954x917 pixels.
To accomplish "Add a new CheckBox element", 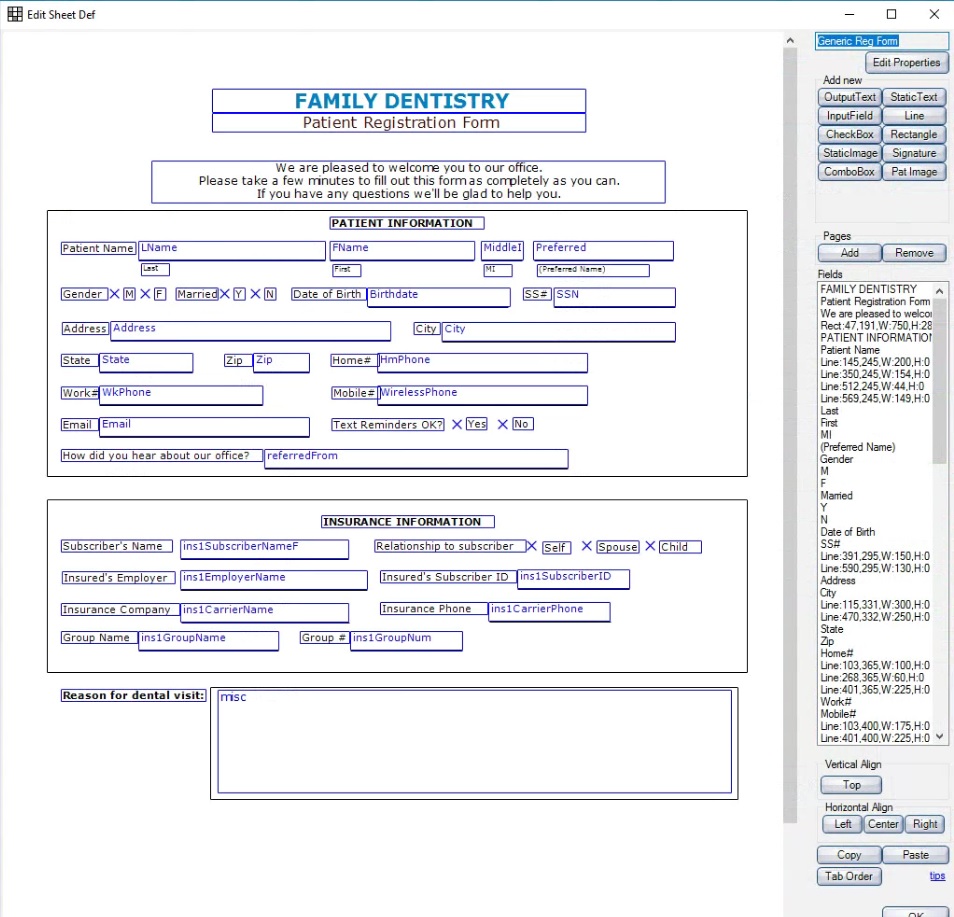I will pos(849,134).
